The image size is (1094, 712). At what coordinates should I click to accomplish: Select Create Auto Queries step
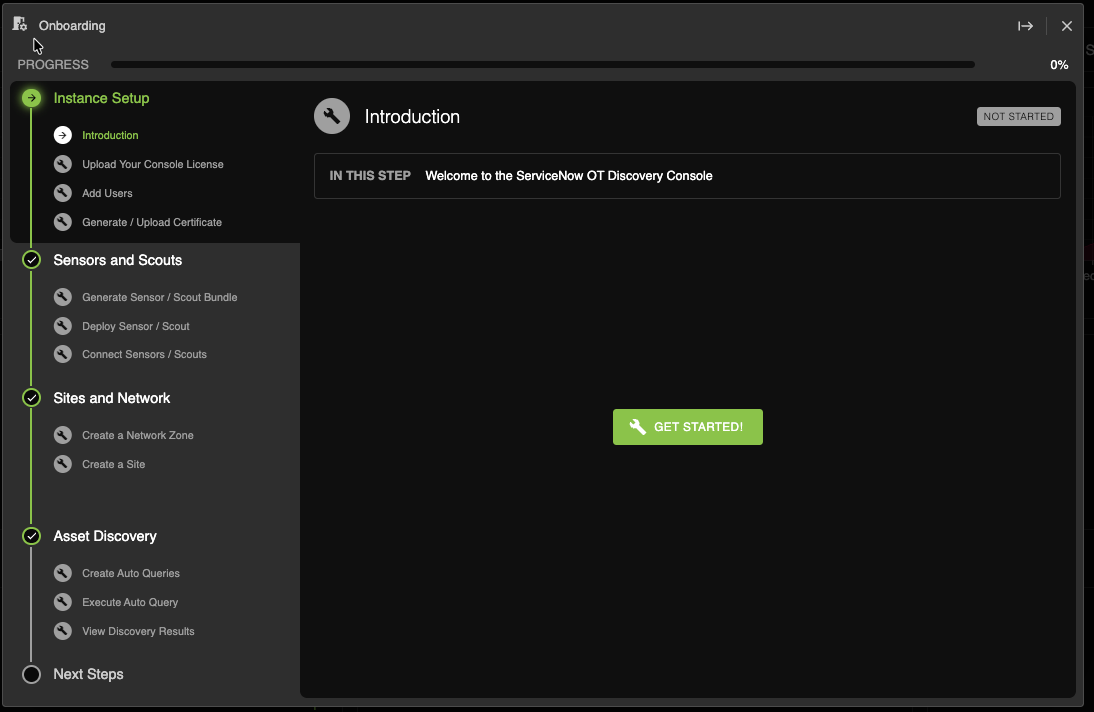click(x=131, y=573)
